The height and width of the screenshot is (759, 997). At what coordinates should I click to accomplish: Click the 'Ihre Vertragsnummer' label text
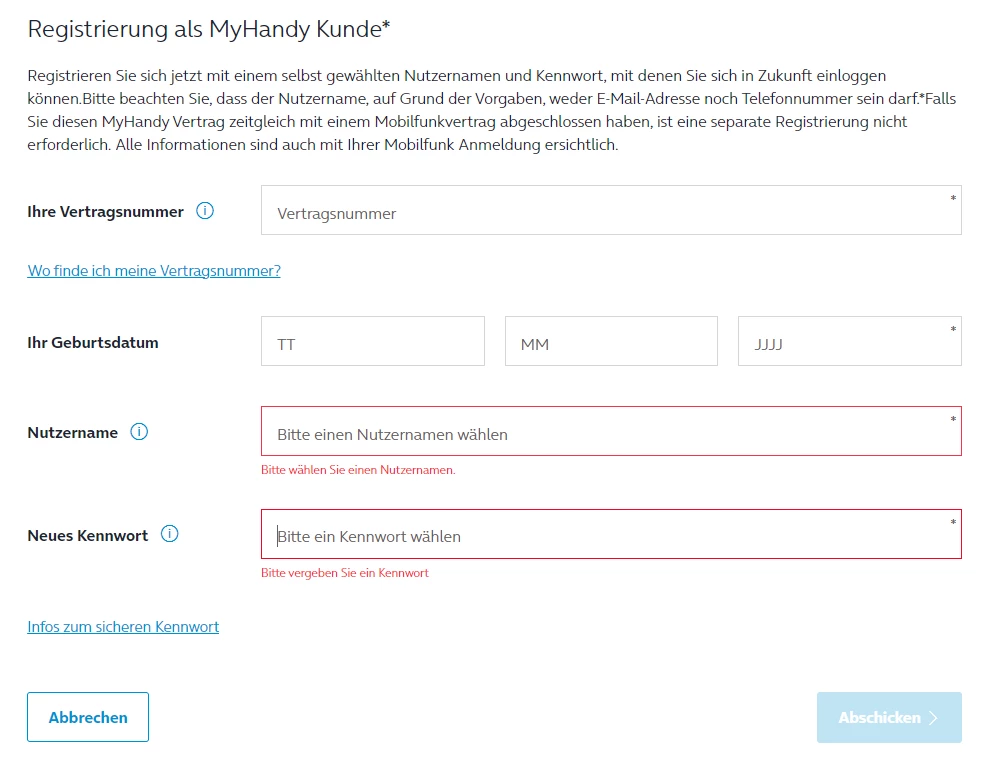tap(106, 212)
